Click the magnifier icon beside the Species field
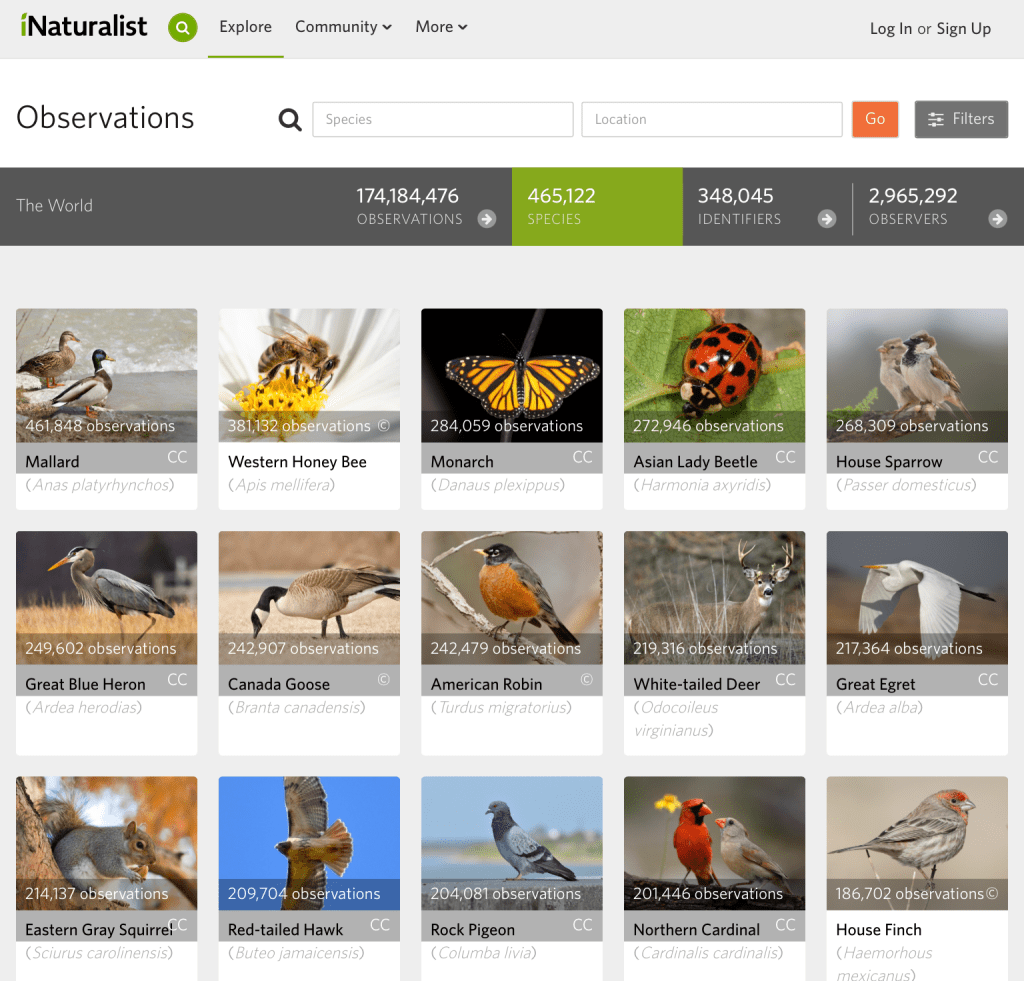 click(290, 119)
